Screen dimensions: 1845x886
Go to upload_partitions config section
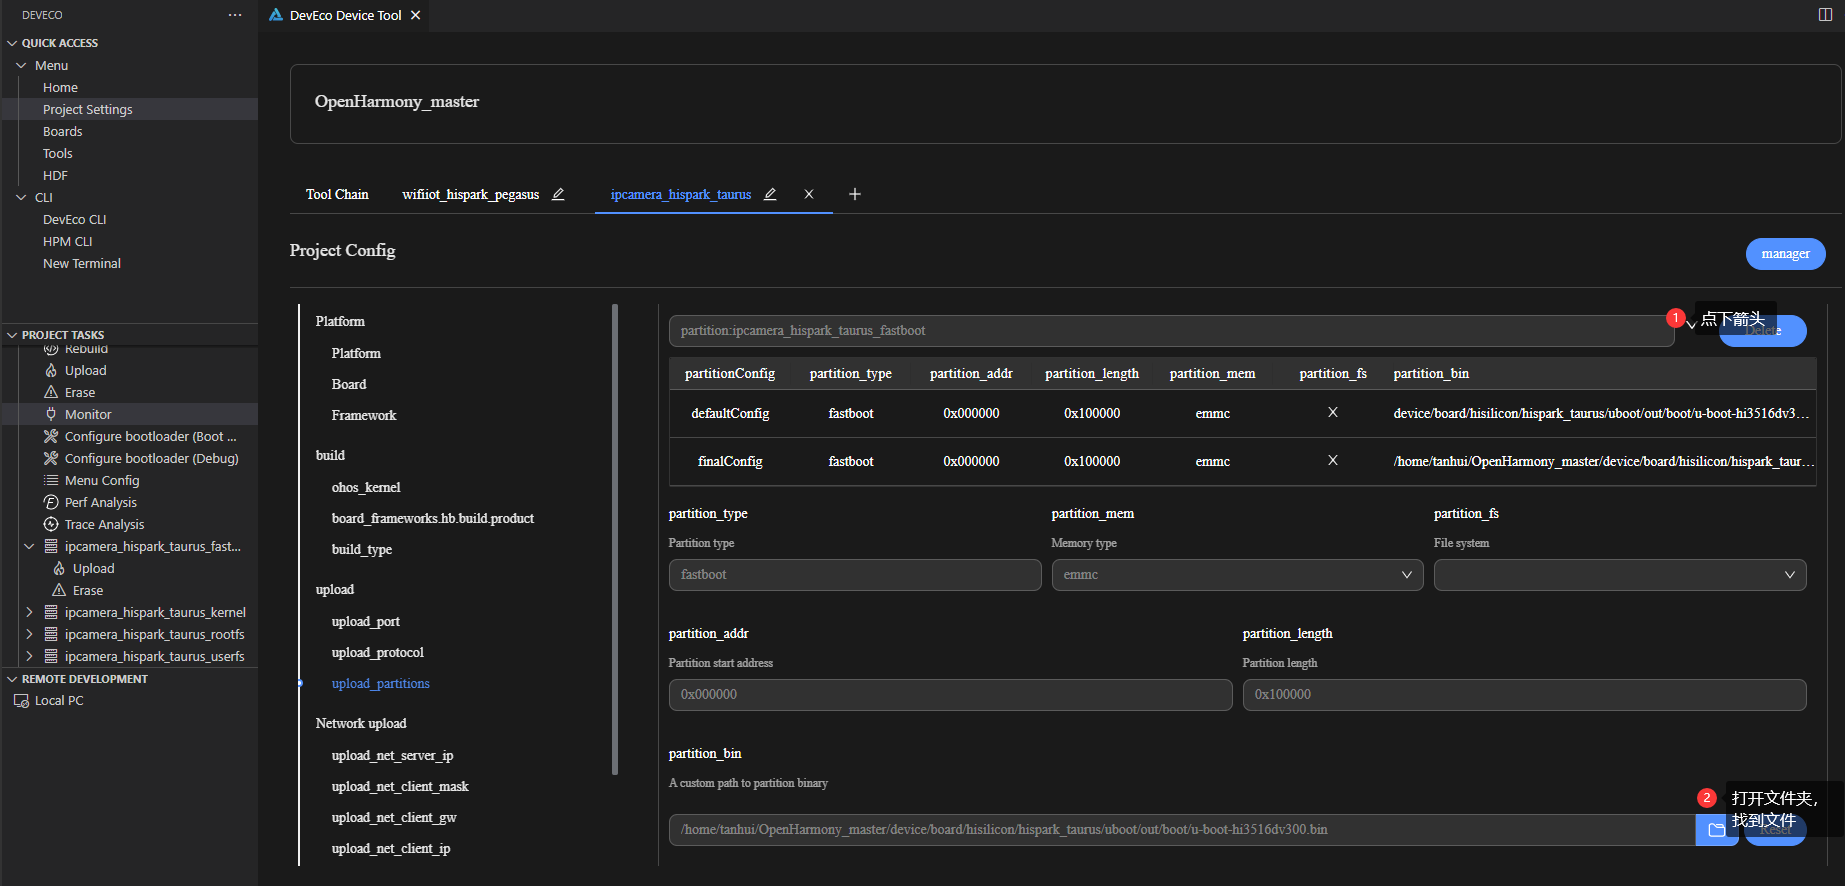pos(380,683)
